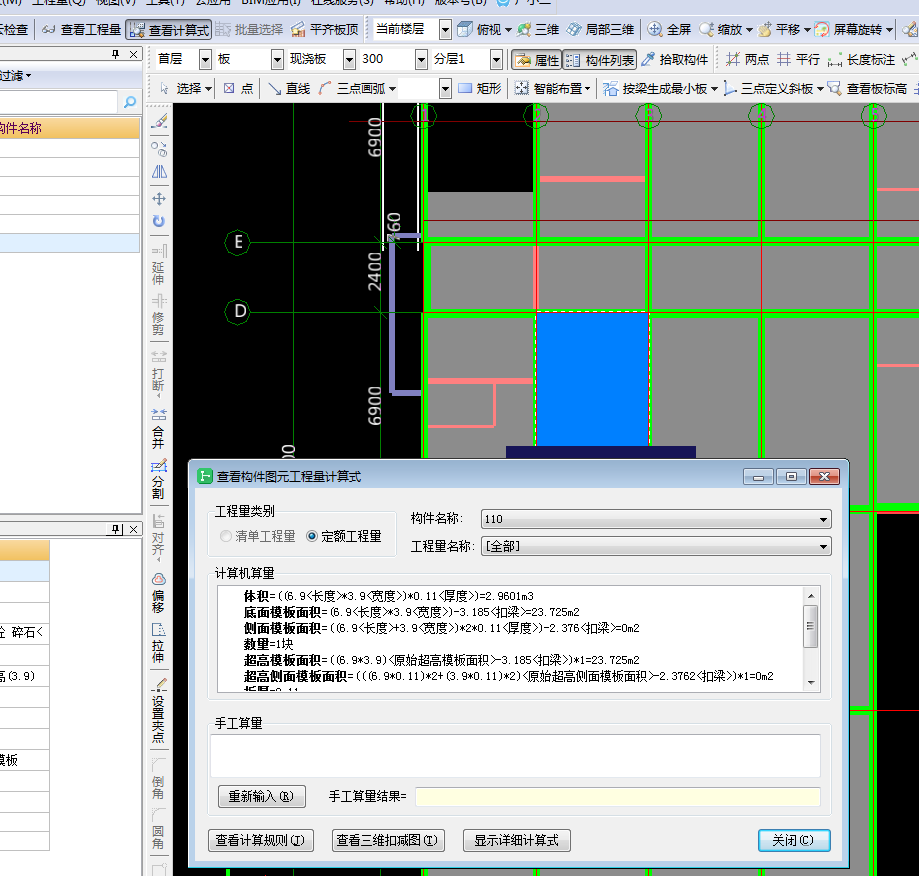This screenshot has height=876, width=919.
Task: Click 平齐板顶 tool
Action: point(325,30)
